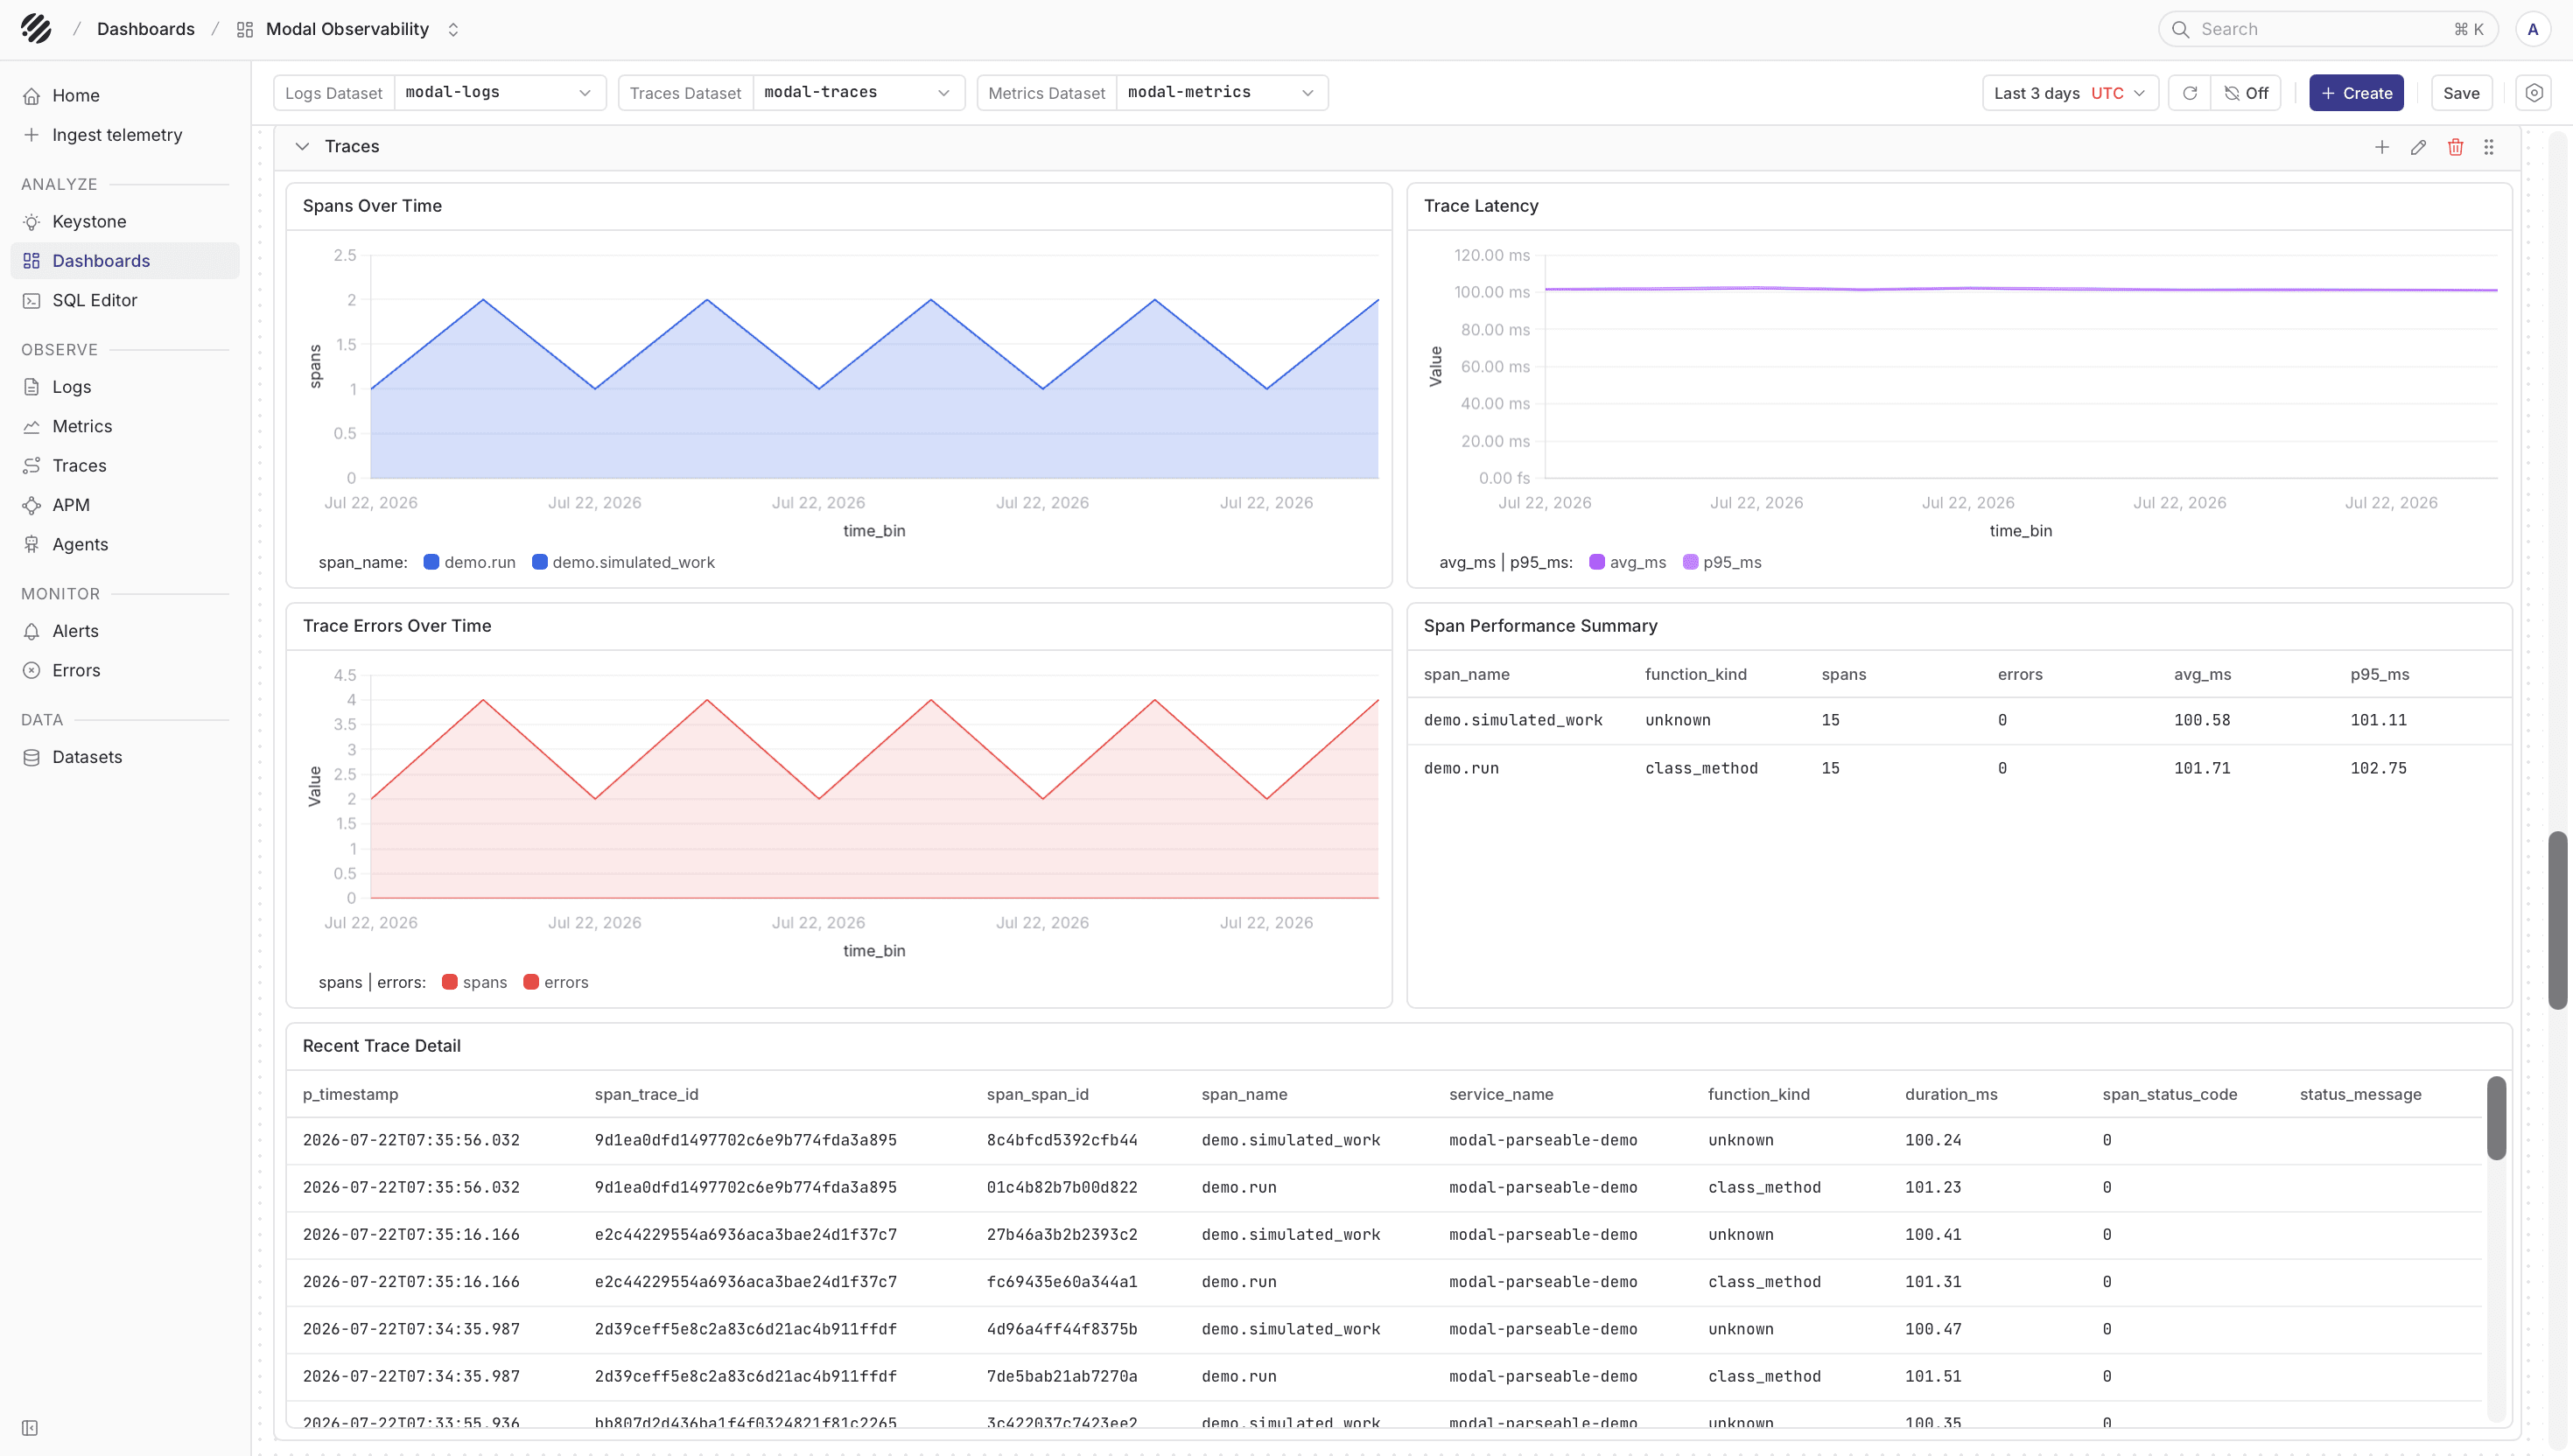Toggle p95_ms legend item
This screenshot has width=2573, height=1456.
click(1722, 562)
